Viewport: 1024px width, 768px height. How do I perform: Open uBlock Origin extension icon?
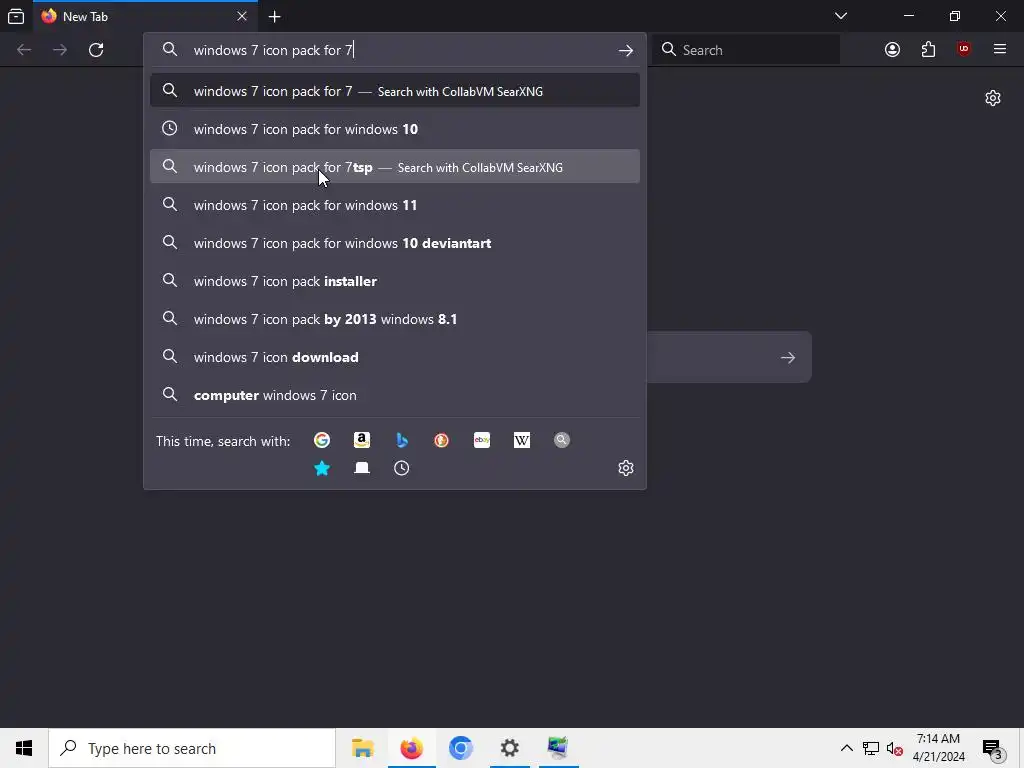964,50
